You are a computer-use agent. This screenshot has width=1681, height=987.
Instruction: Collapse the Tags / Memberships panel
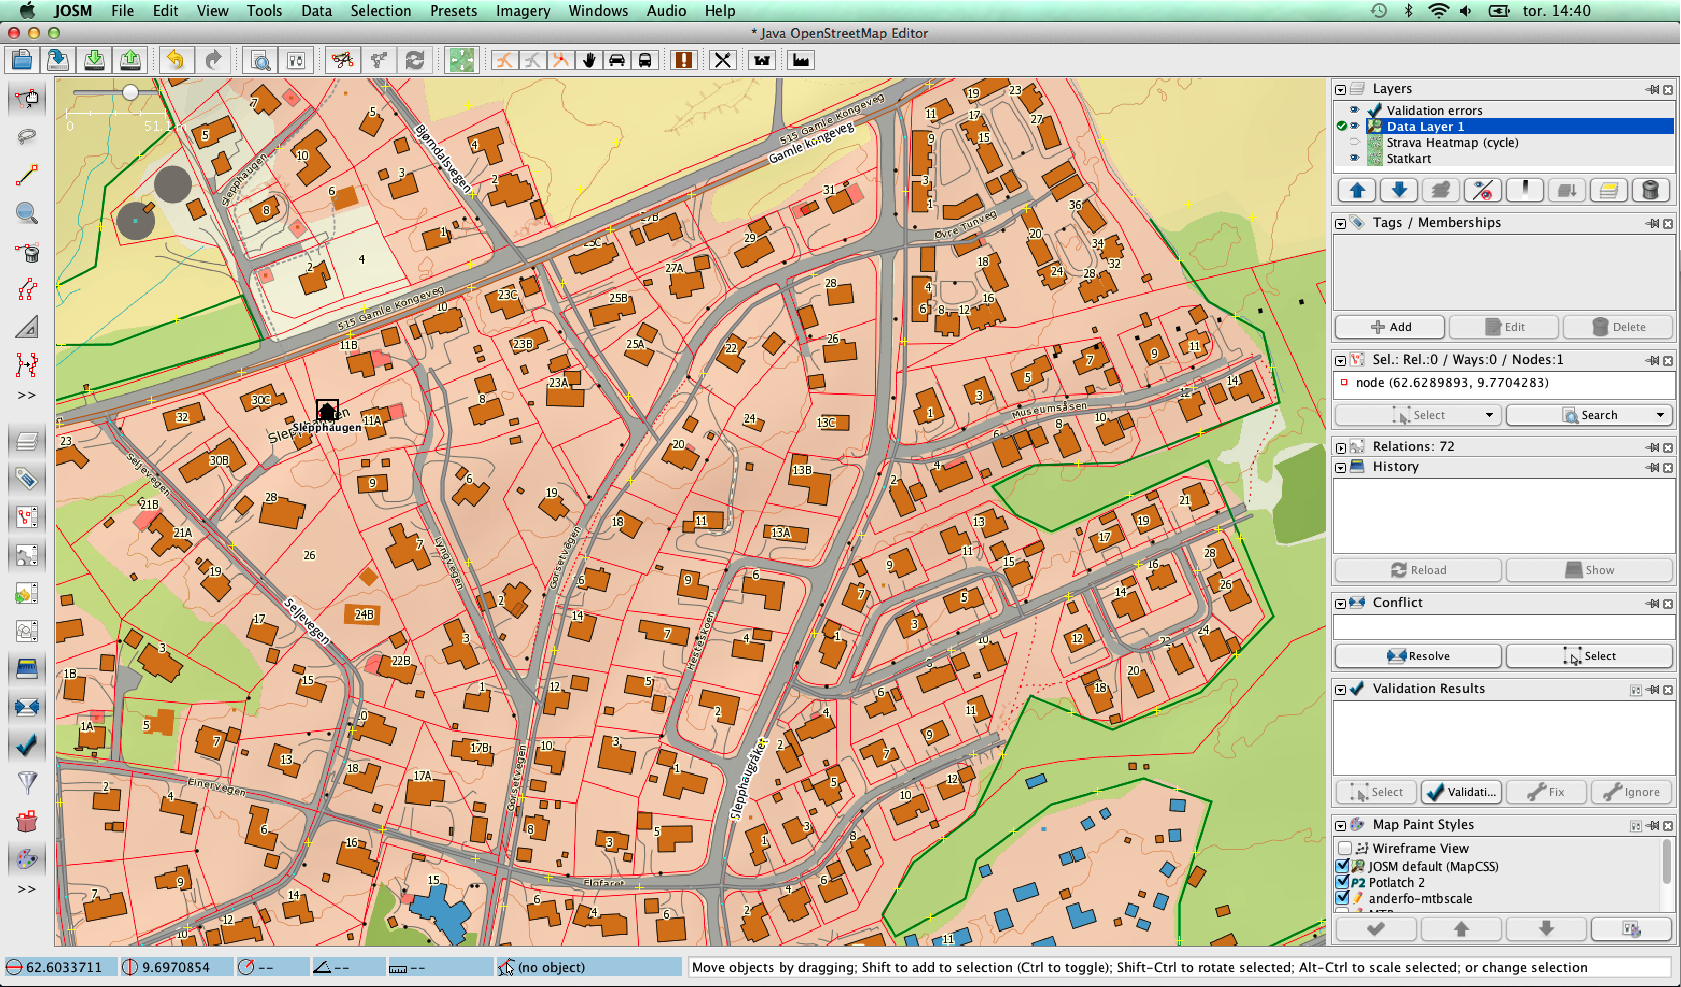[x=1341, y=223]
